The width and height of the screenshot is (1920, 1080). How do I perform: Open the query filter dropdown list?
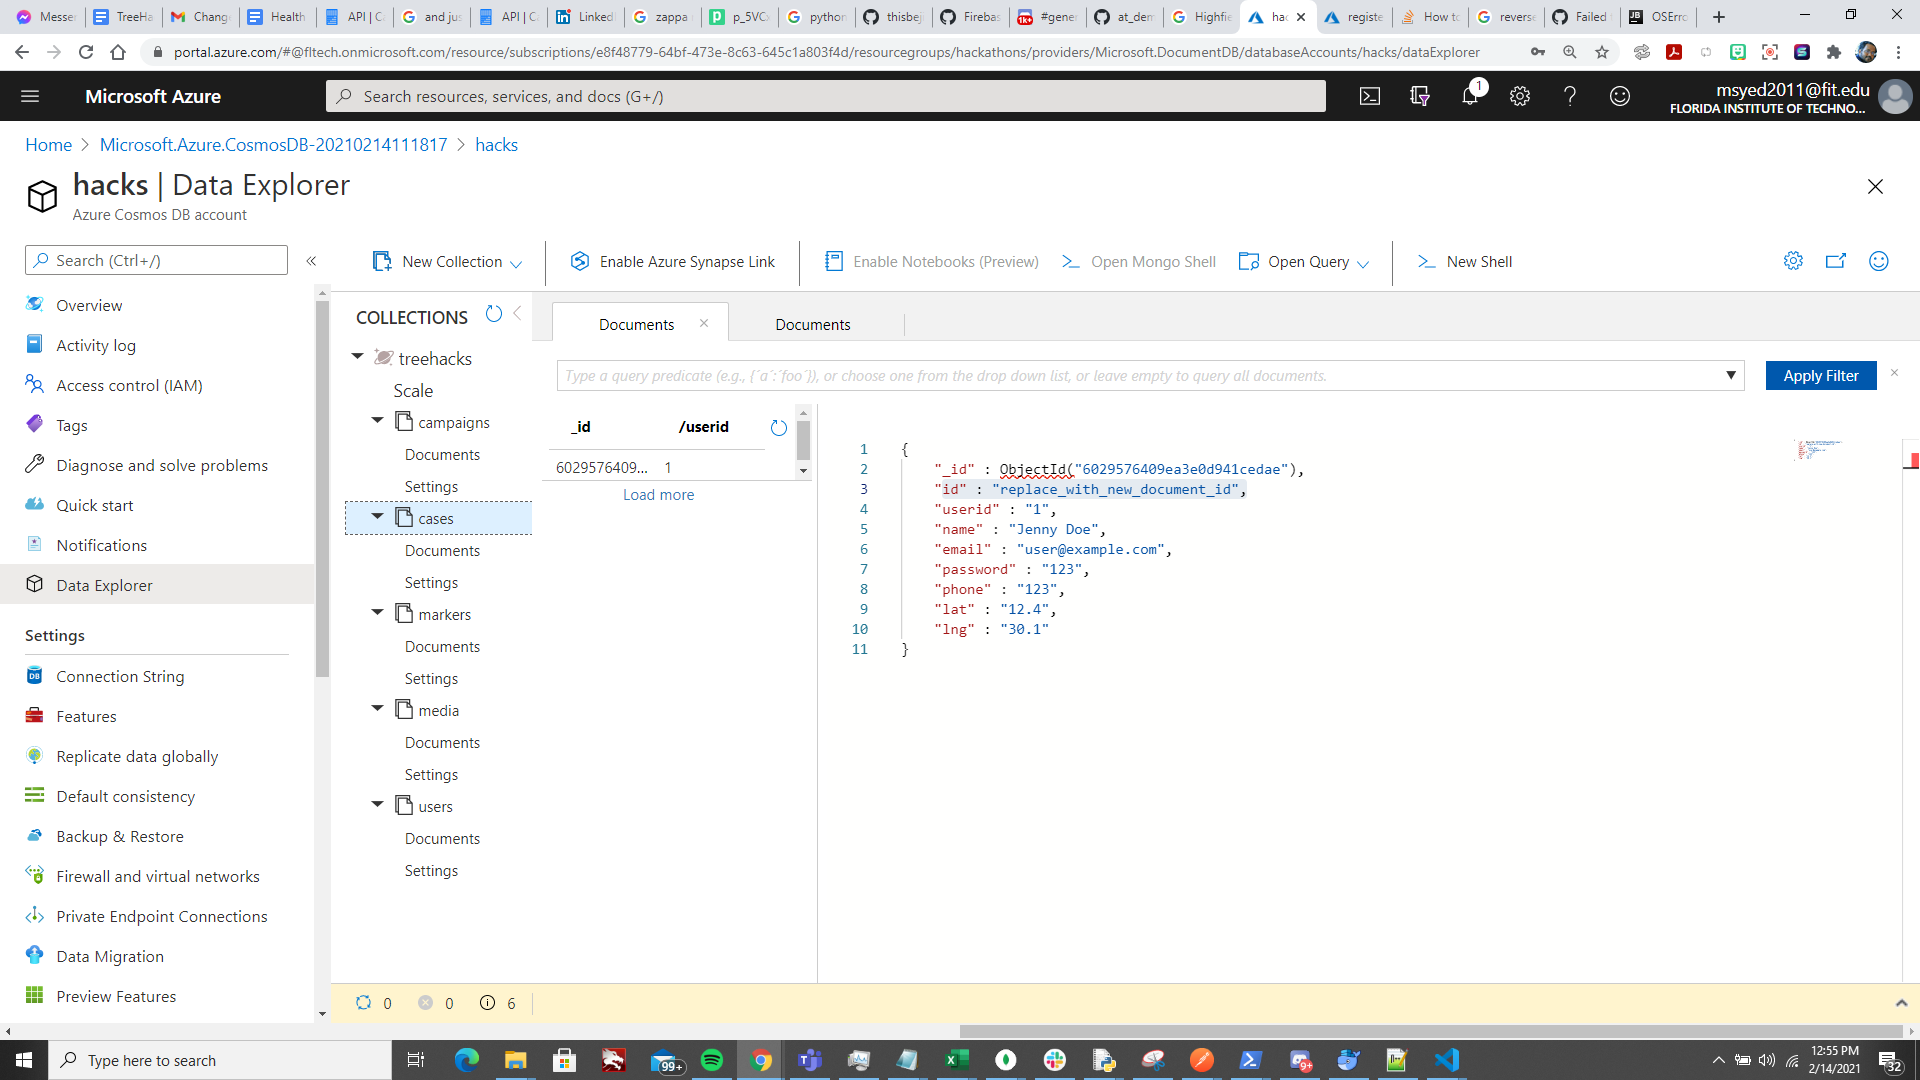(1730, 375)
